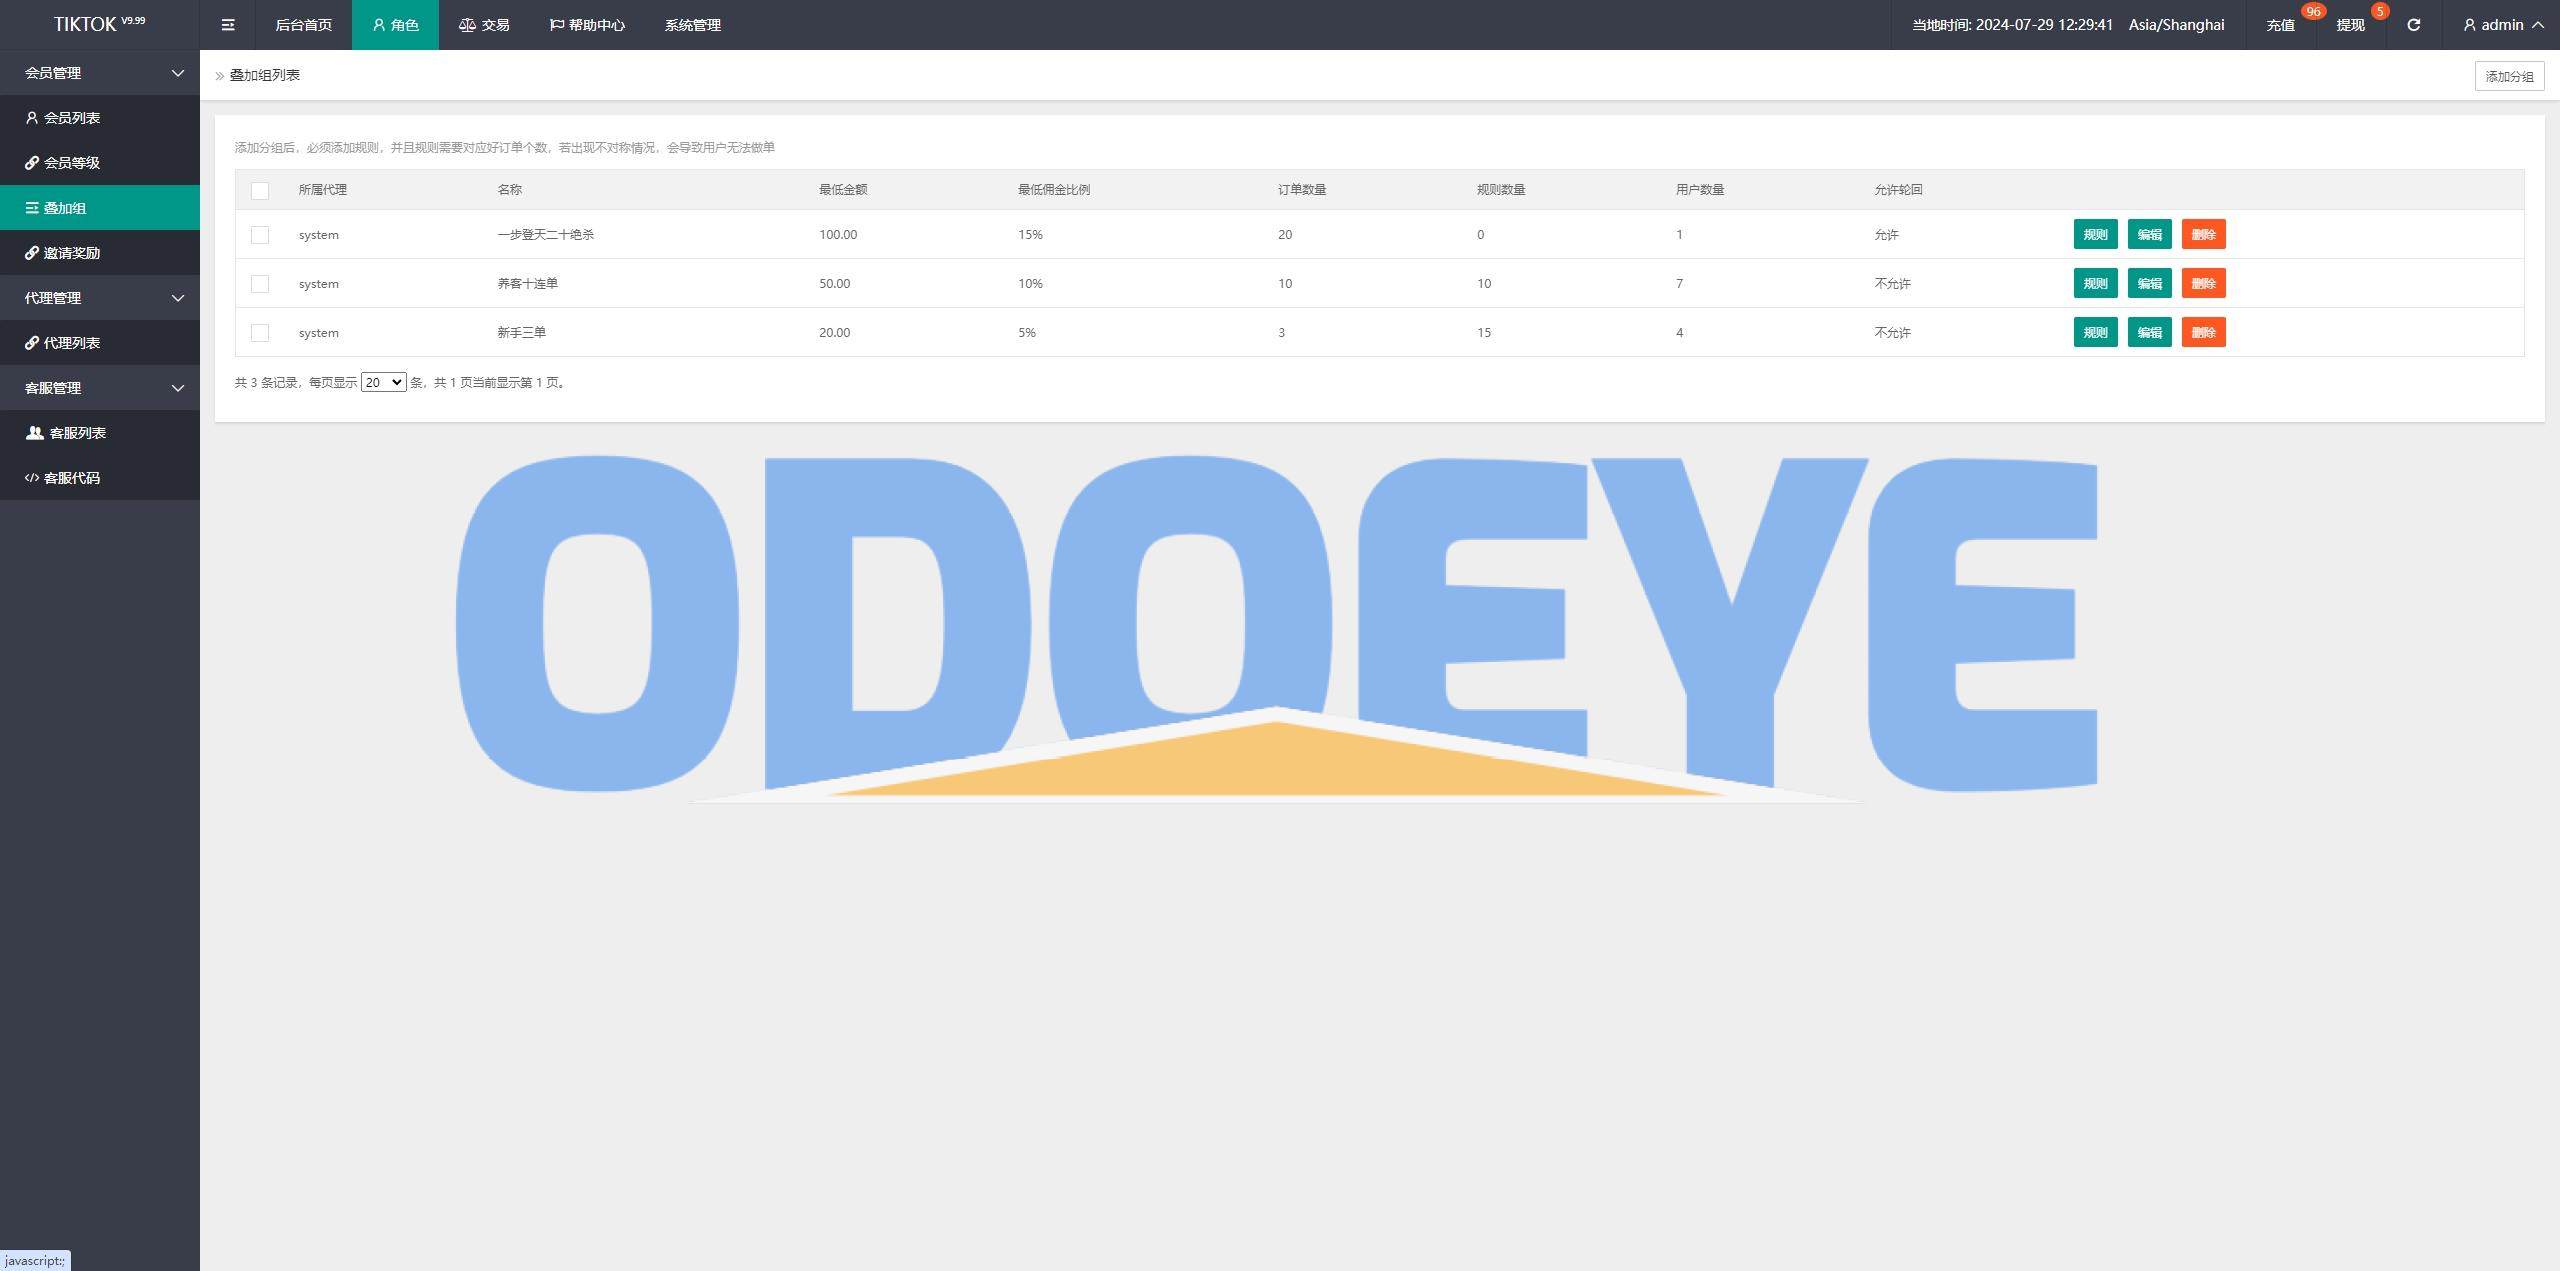
Task: Select the checkbox next to 养套十连单
Action: [260, 283]
